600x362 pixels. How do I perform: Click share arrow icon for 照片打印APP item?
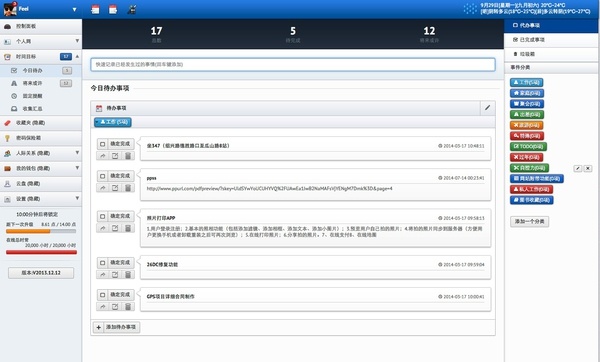(x=103, y=228)
